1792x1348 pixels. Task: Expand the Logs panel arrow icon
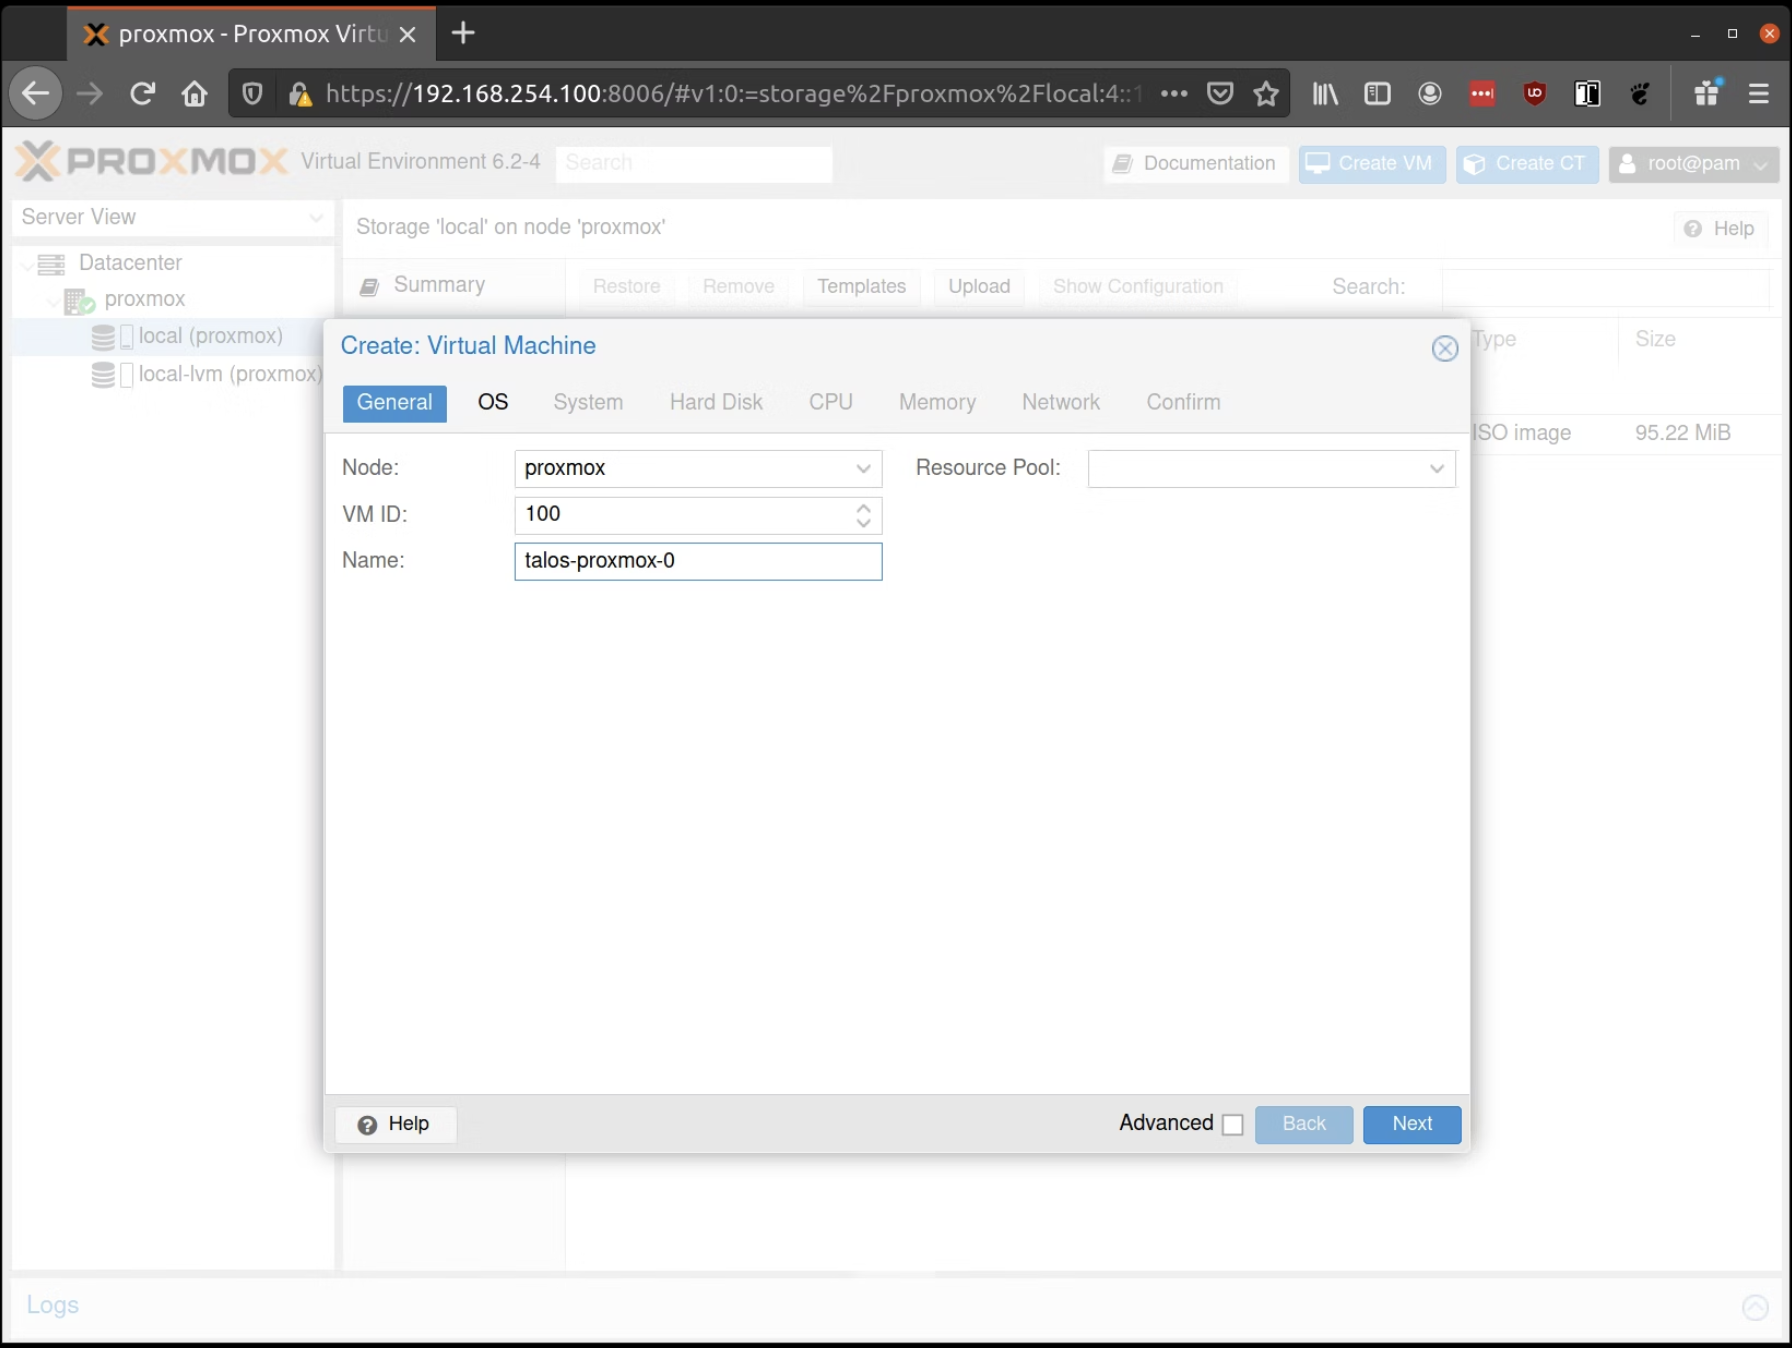coord(1754,1307)
